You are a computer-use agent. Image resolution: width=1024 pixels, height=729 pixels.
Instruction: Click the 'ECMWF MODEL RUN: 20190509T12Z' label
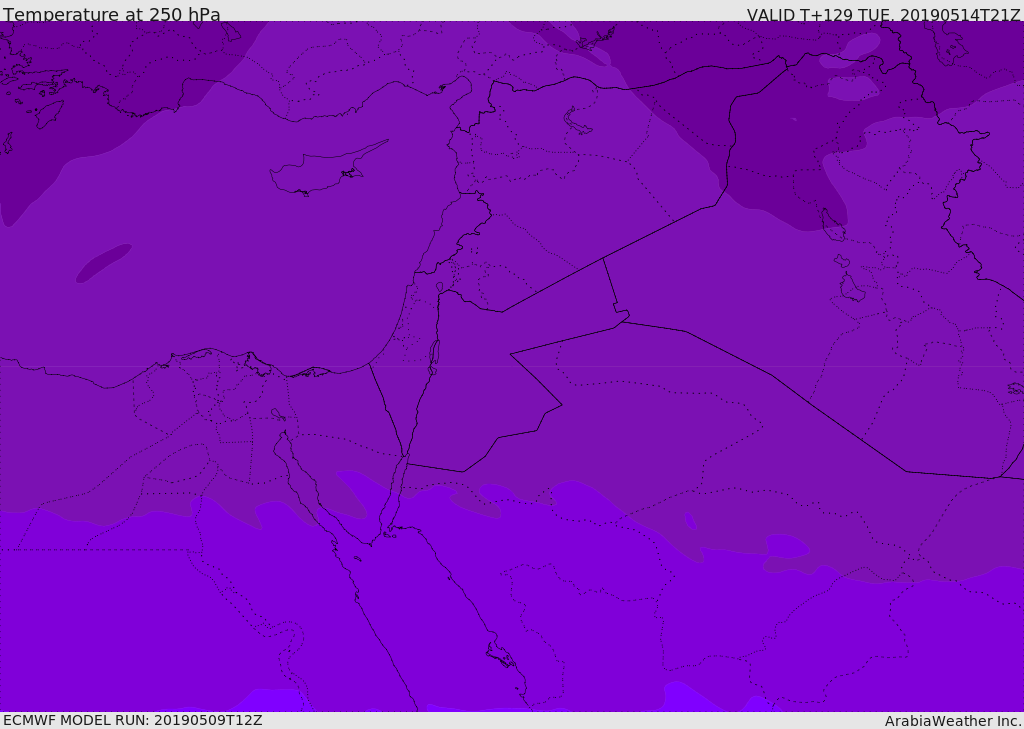(x=133, y=721)
